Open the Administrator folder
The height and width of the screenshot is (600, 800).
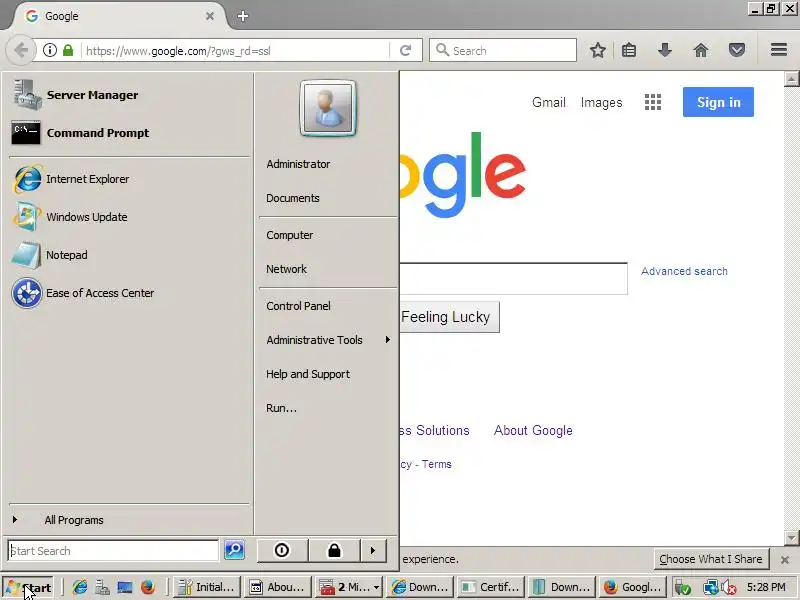(298, 164)
